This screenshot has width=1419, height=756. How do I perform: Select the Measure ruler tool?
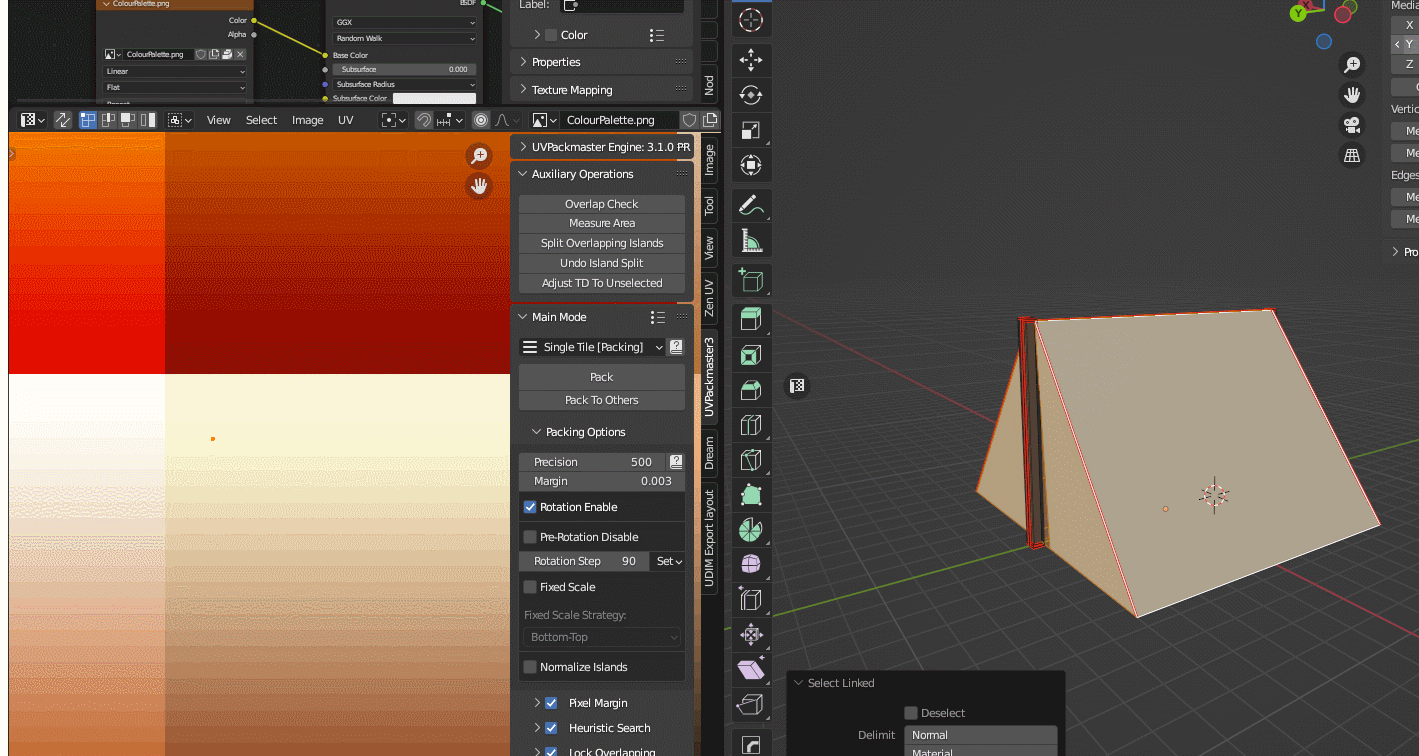tap(751, 241)
